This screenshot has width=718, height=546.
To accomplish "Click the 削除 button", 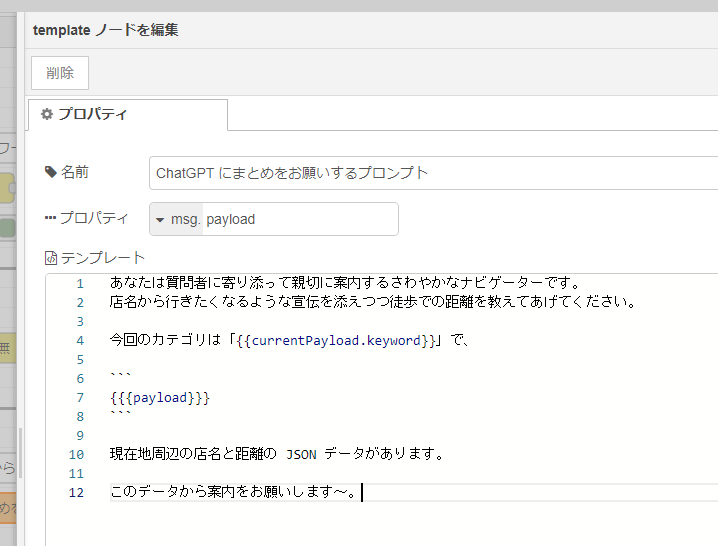I will 60,73.
